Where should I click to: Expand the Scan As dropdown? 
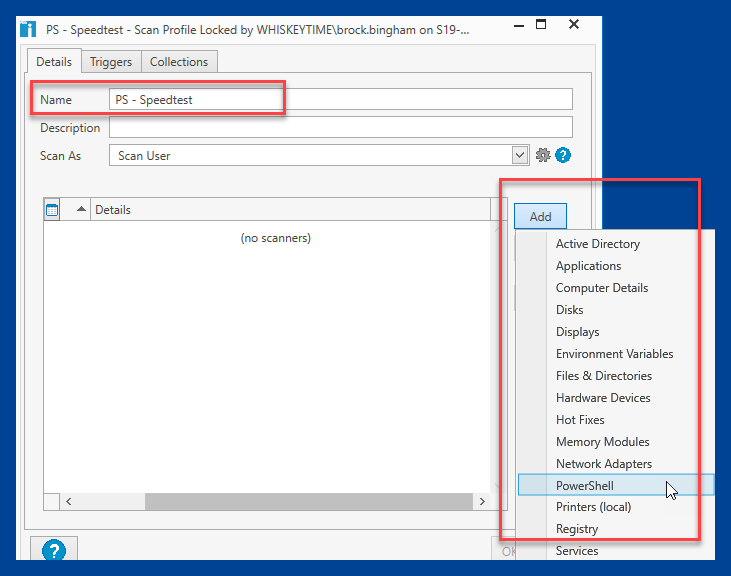click(x=520, y=155)
